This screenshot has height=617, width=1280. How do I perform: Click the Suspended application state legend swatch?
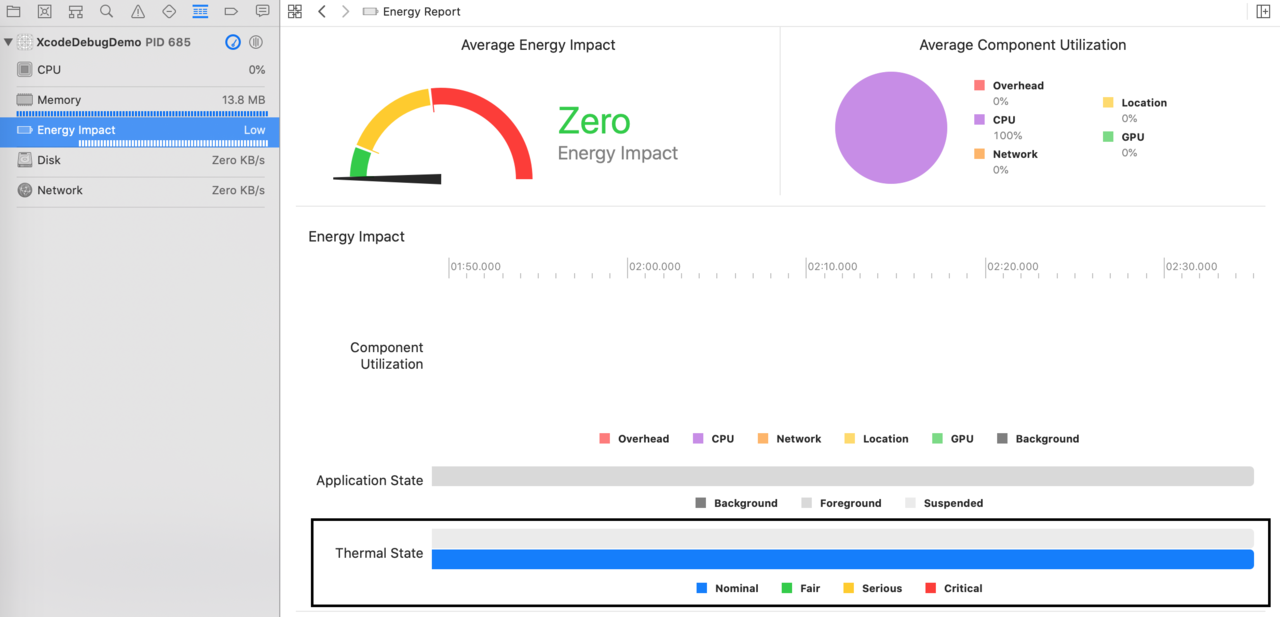910,503
